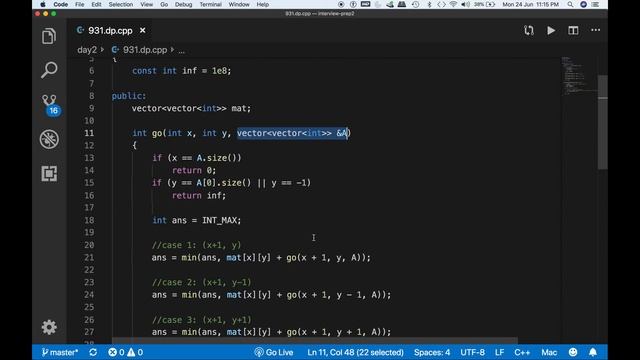640x360 pixels.
Task: Open the Code application menu
Action: click(x=60, y=4)
